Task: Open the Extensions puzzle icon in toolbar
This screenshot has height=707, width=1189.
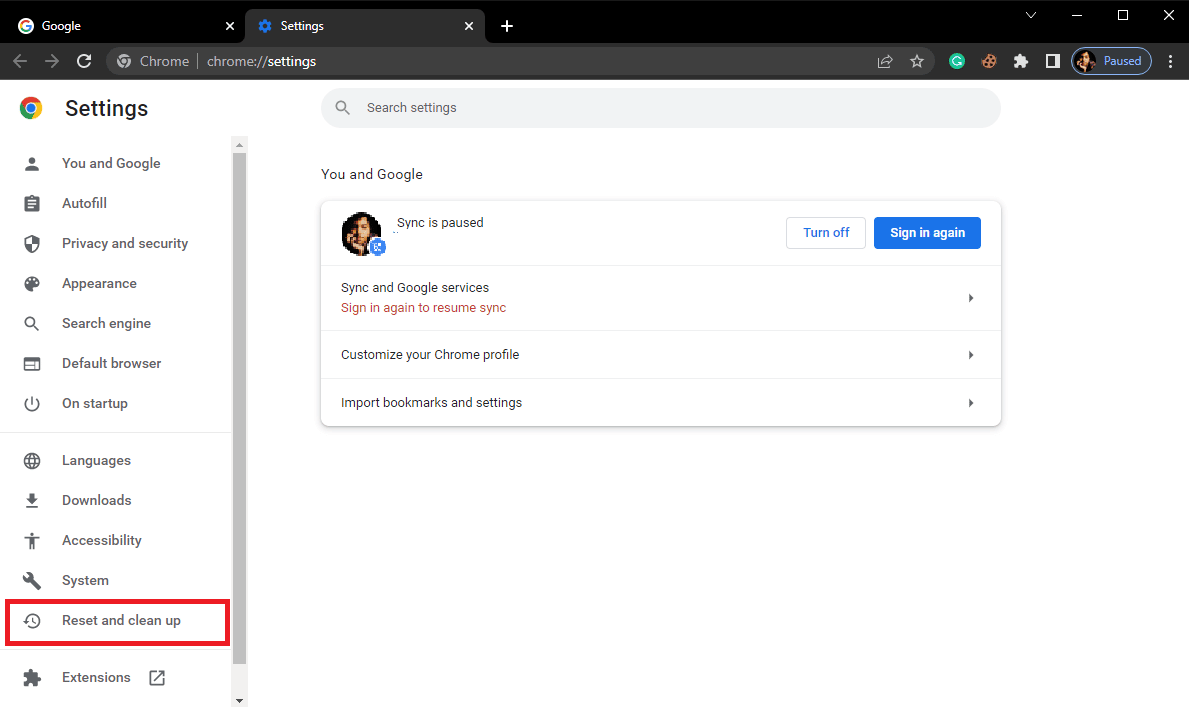Action: point(1020,61)
